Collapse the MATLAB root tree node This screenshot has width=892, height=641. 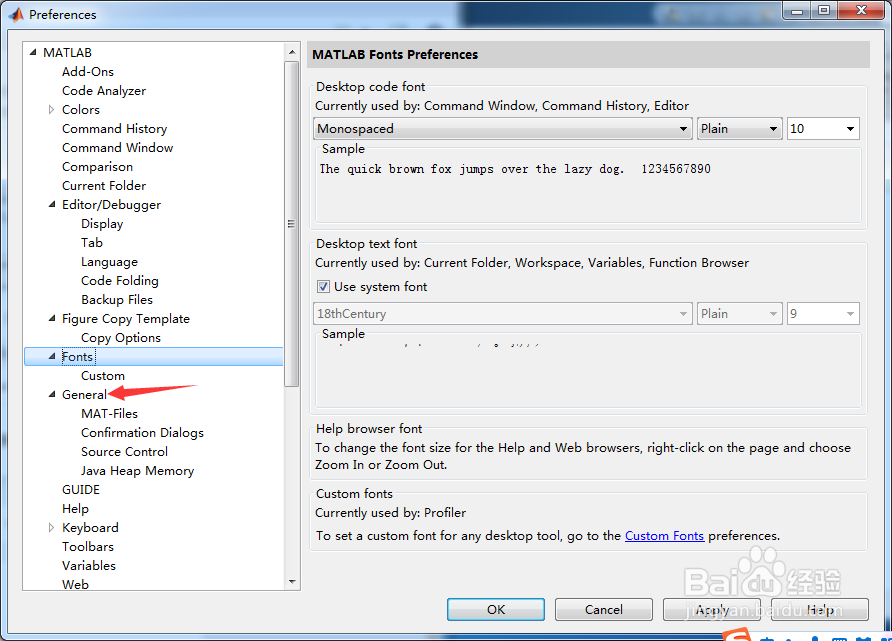coord(33,52)
